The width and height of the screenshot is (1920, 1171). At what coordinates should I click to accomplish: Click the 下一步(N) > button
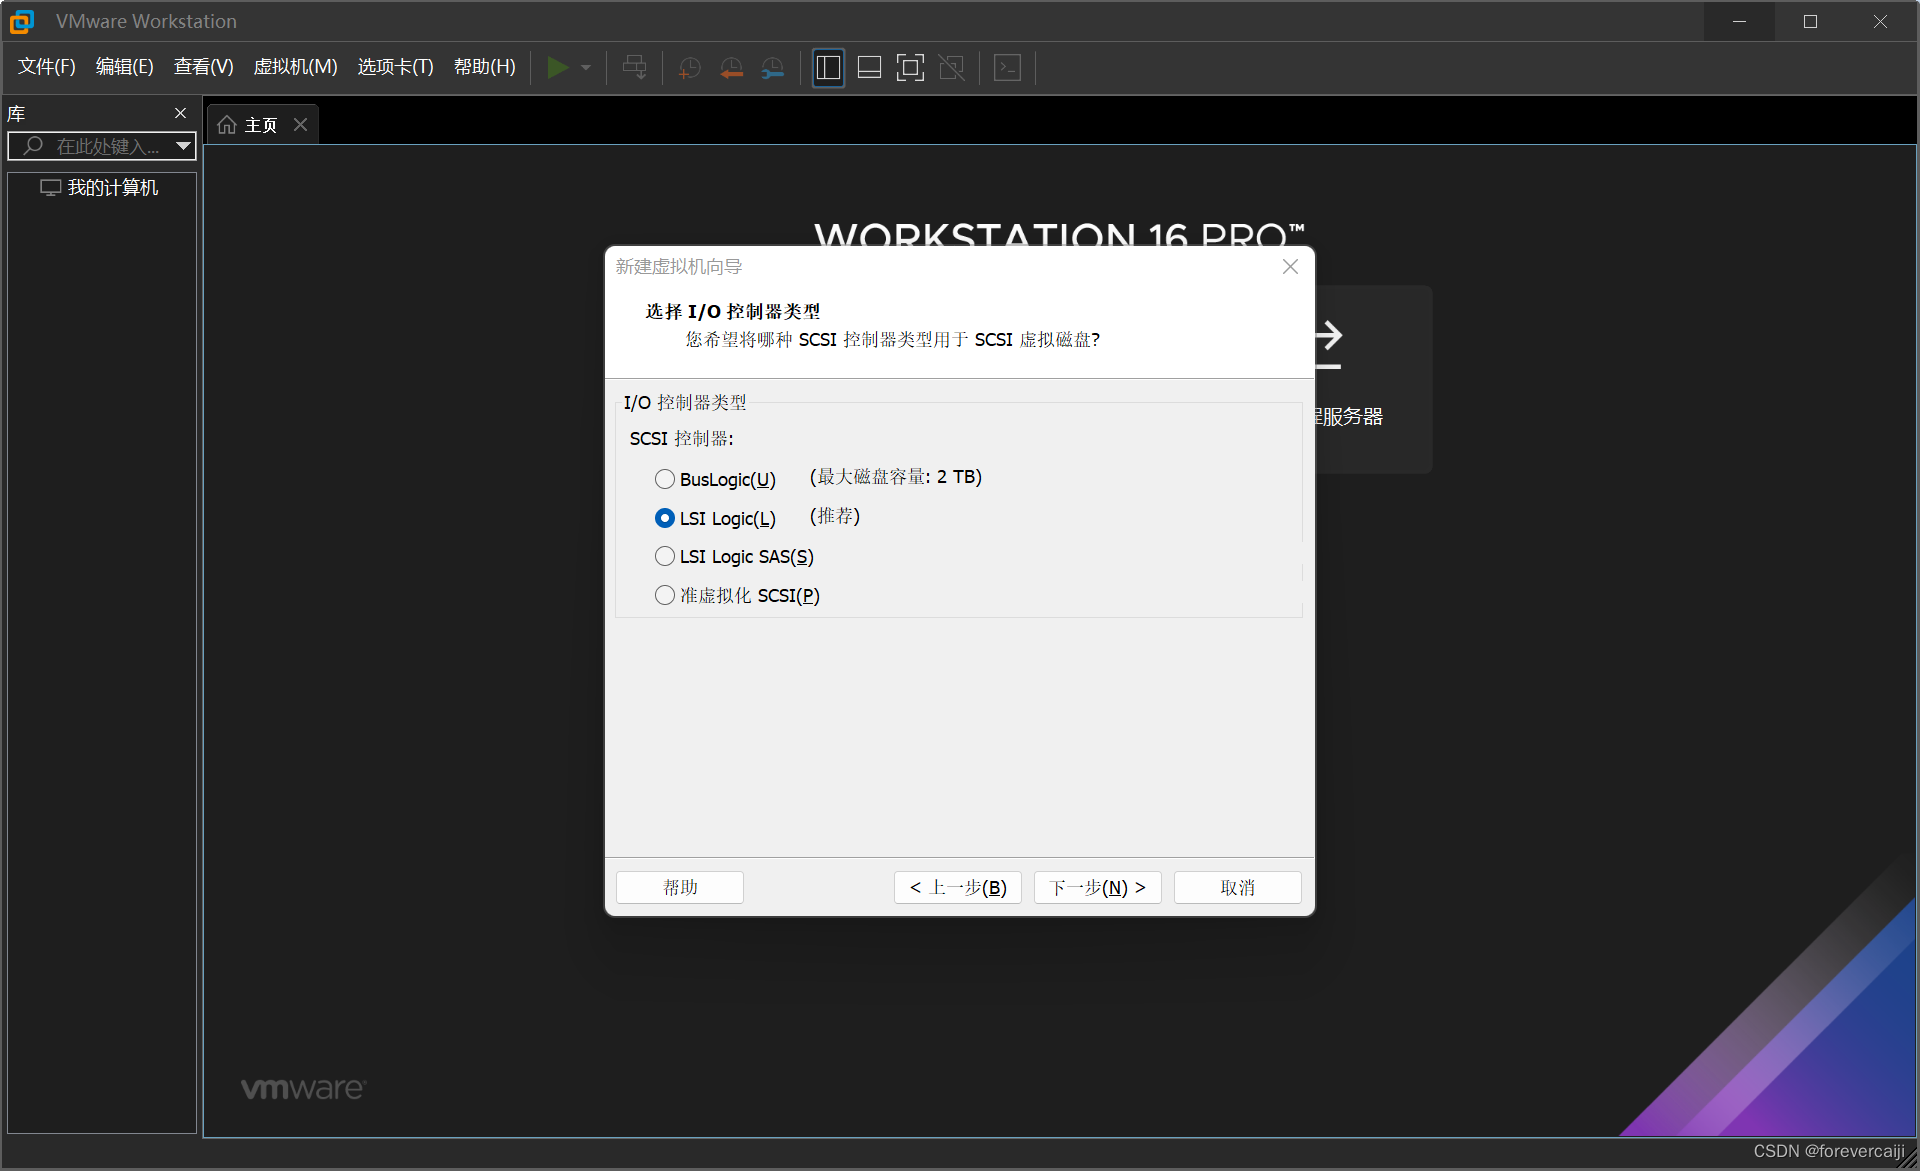tap(1097, 888)
